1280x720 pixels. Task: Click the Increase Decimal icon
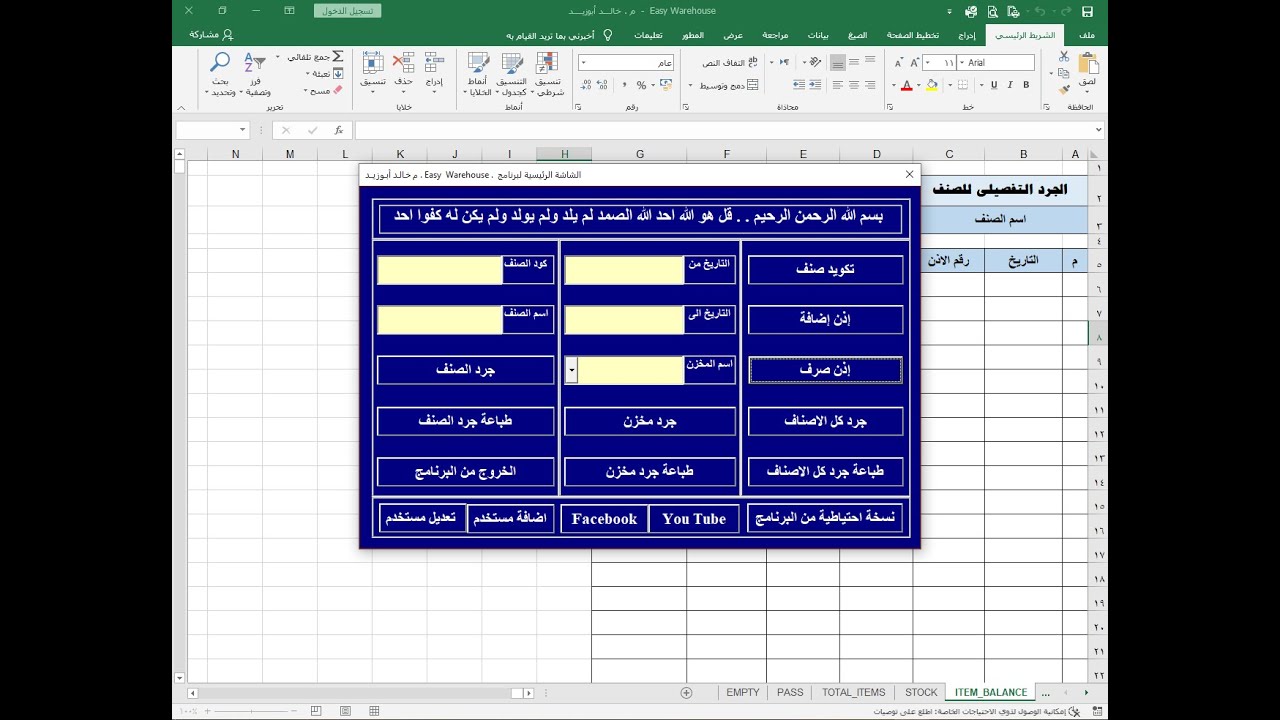(x=604, y=85)
